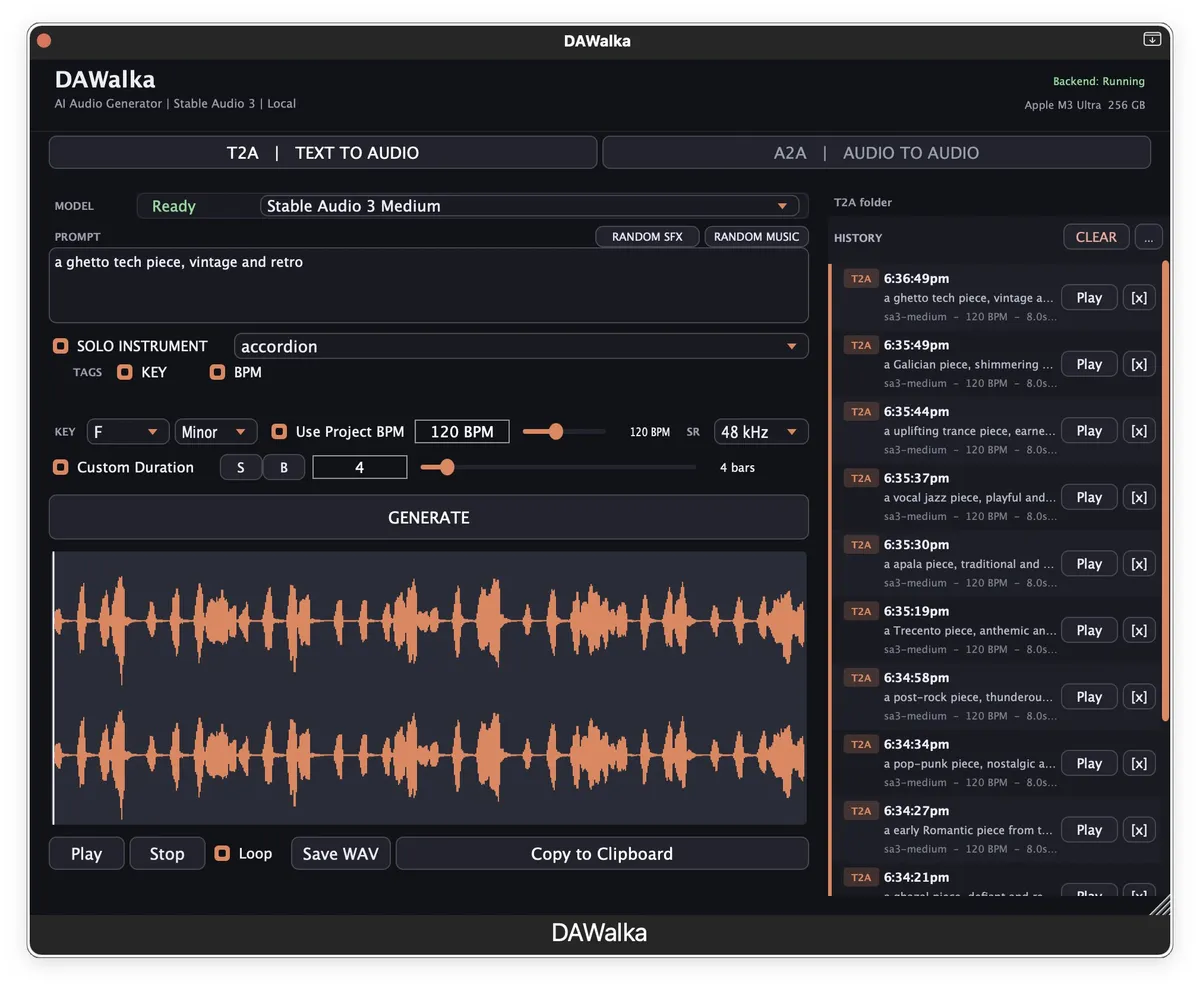
Task: Click the history list scrollbar
Action: (x=1165, y=490)
